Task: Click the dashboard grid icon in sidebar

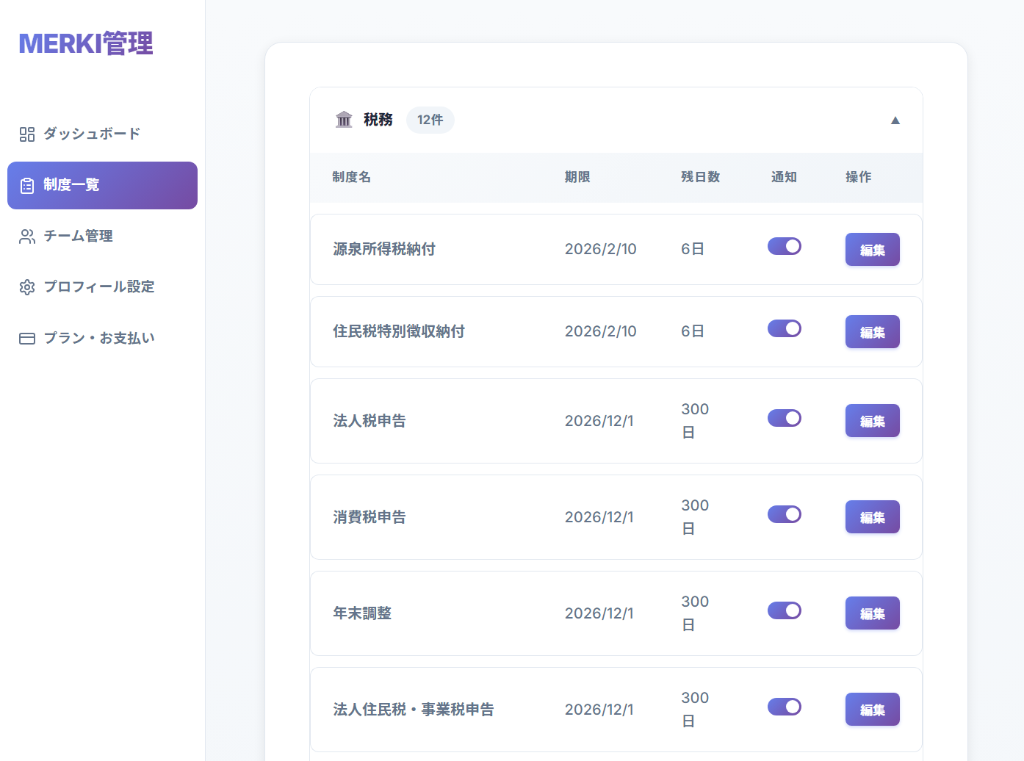Action: click(27, 134)
